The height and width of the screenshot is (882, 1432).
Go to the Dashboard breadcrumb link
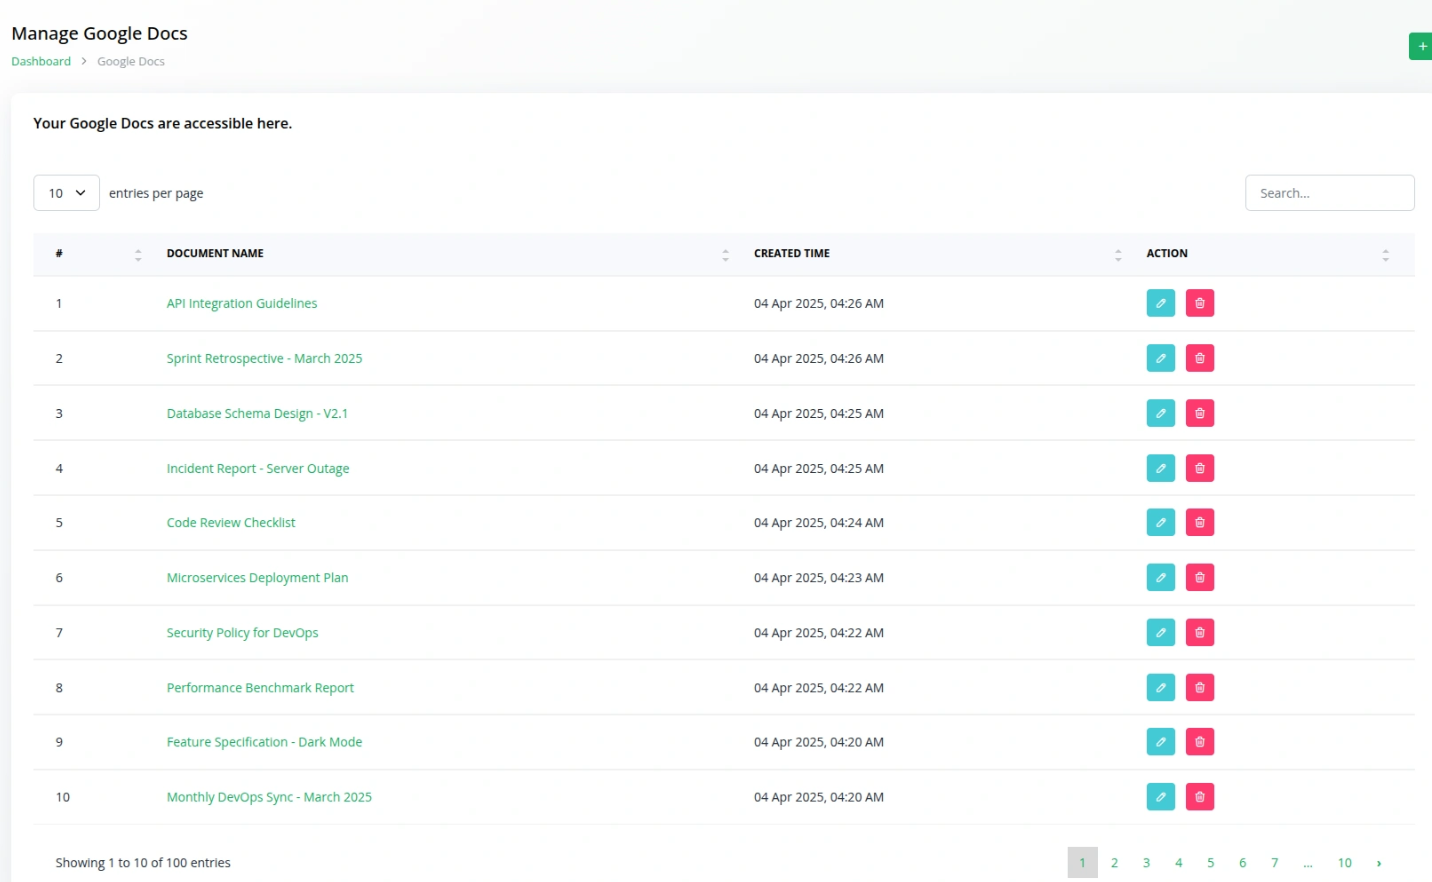tap(41, 61)
